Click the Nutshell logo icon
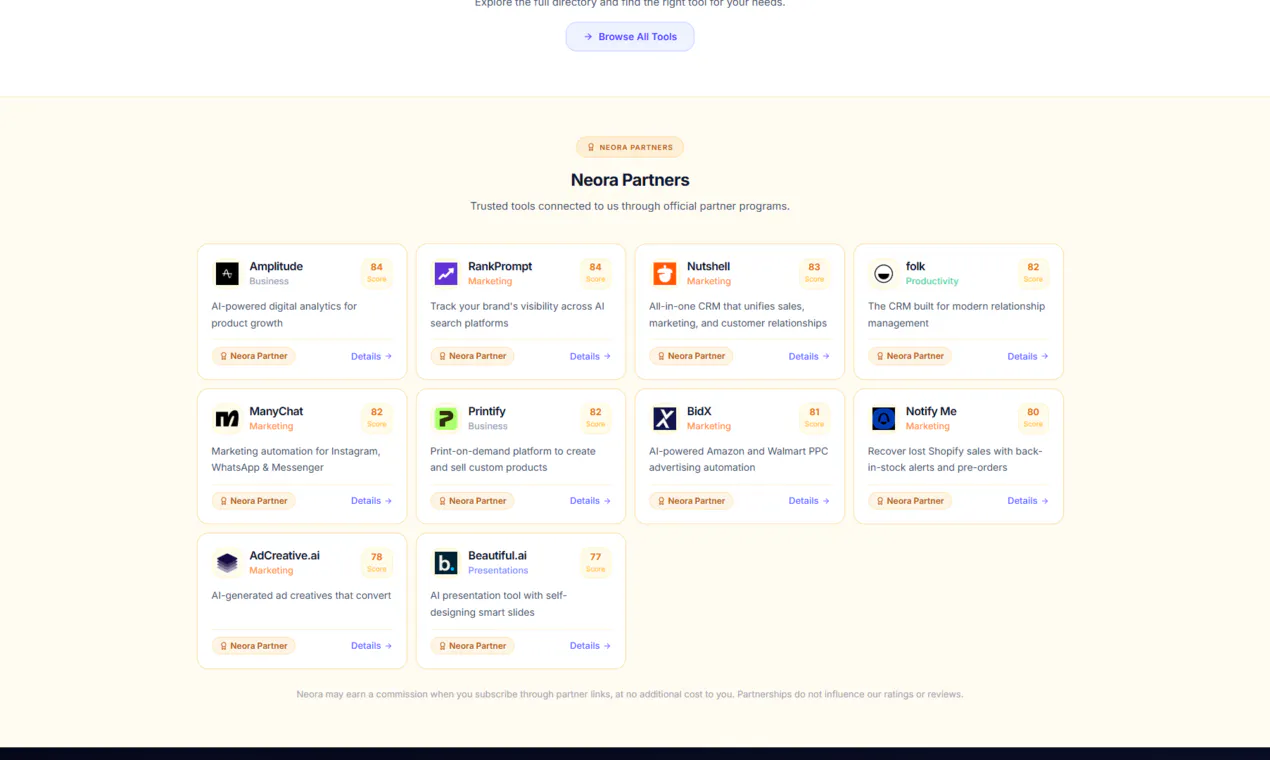This screenshot has height=760, width=1270. [665, 273]
